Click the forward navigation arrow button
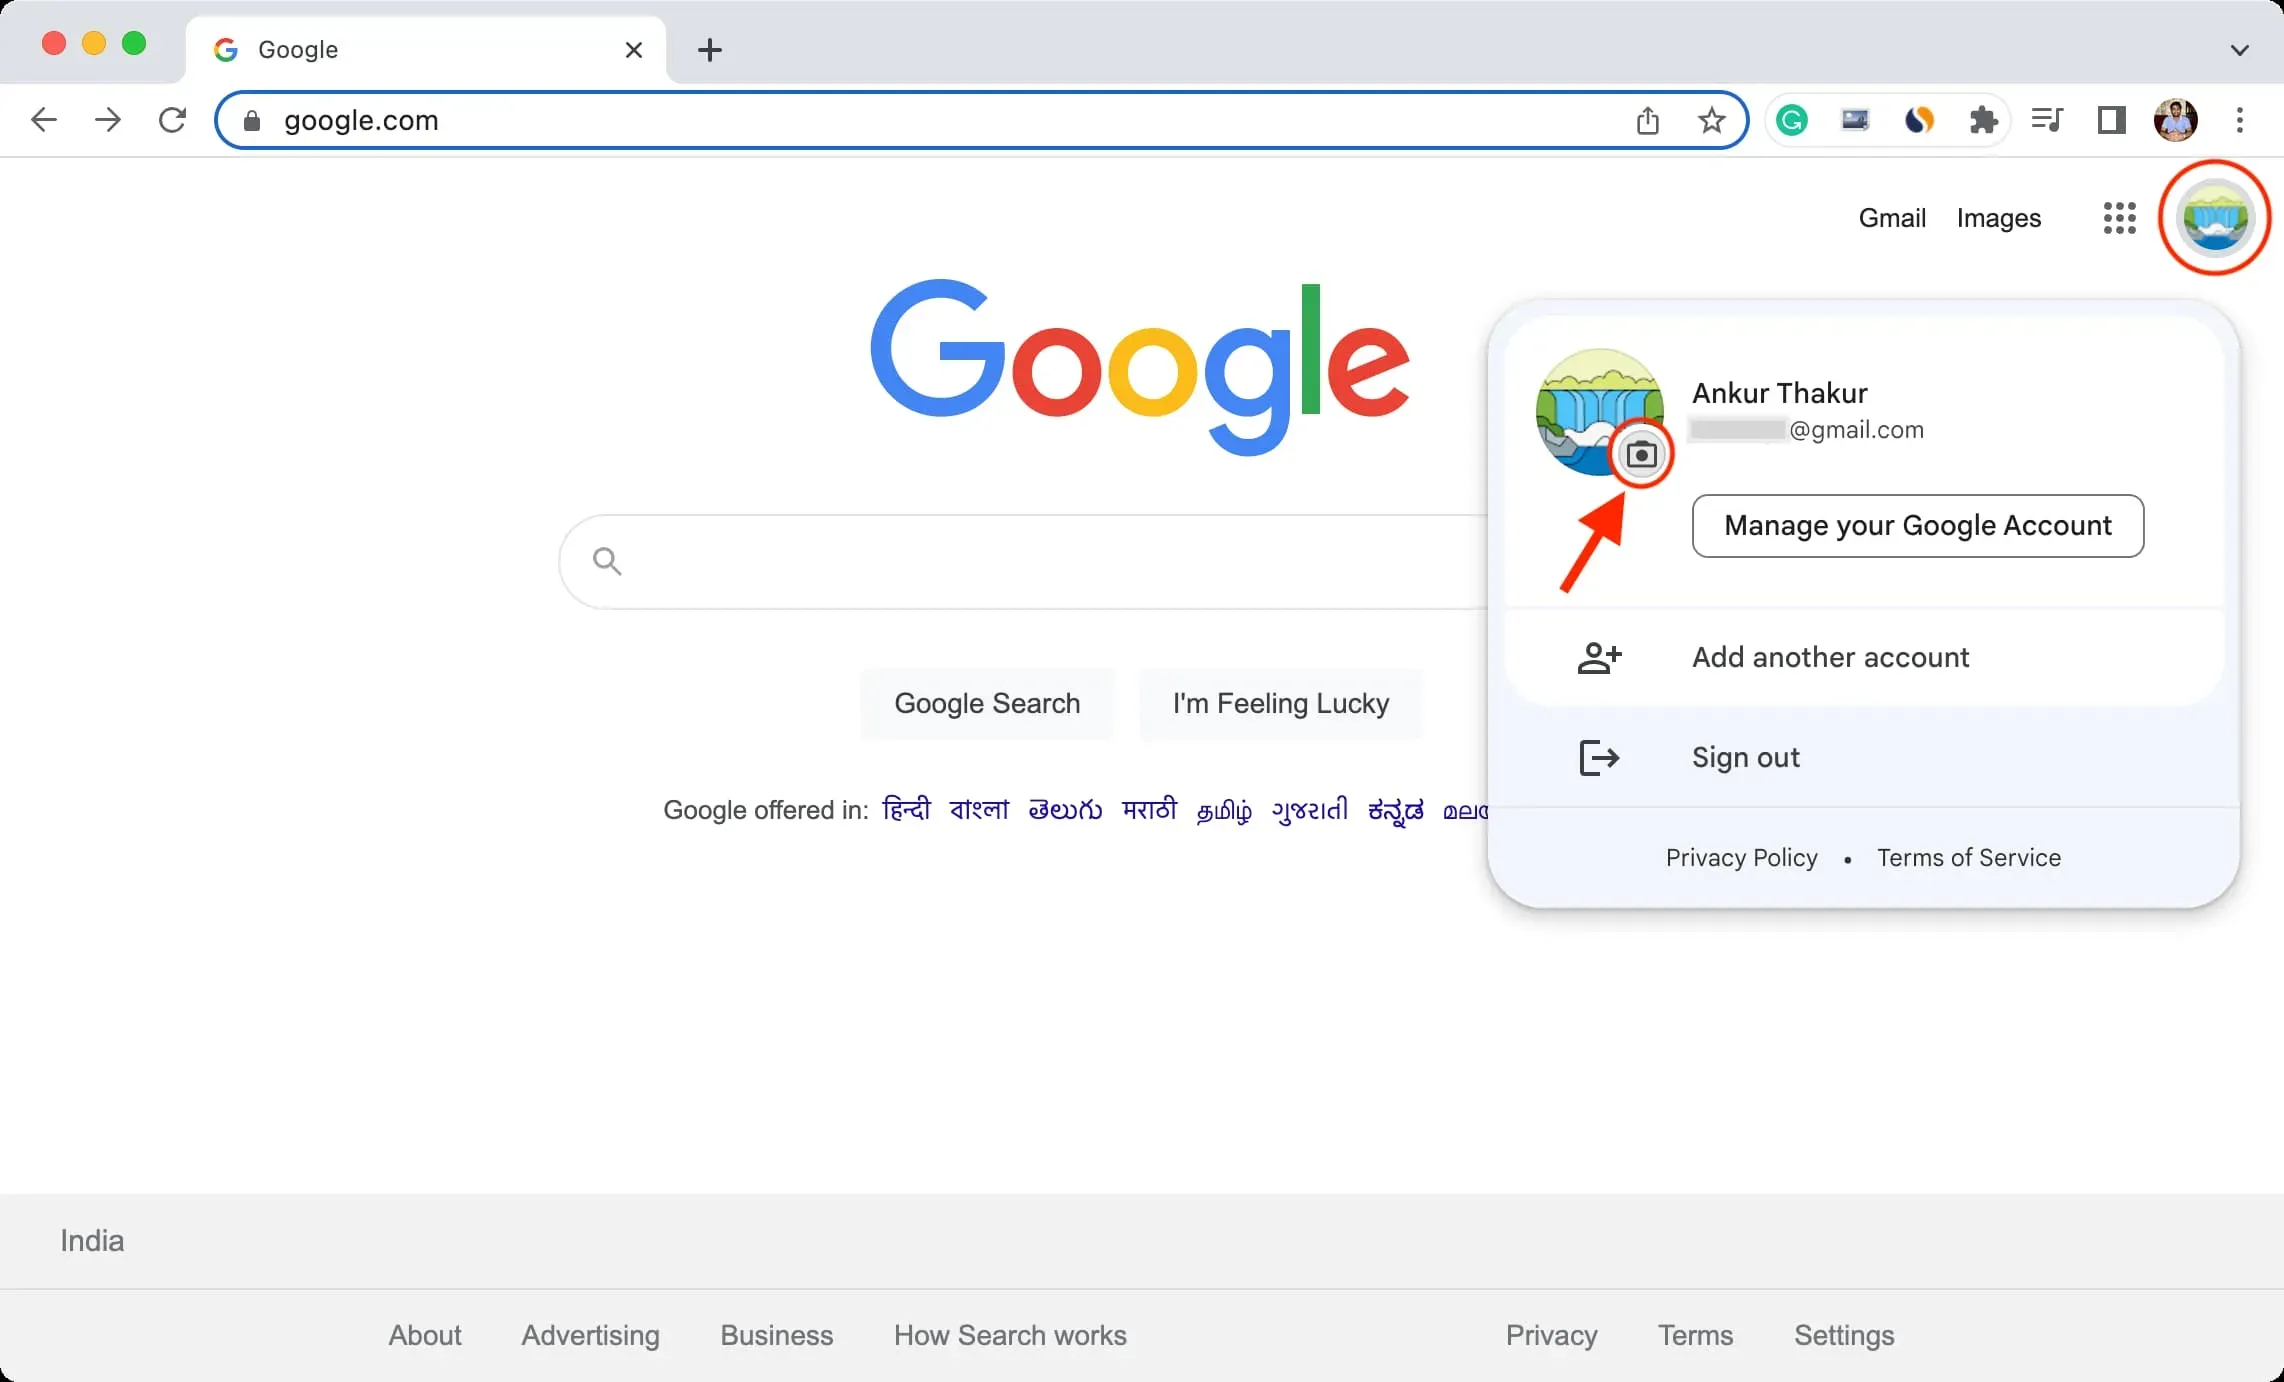The image size is (2284, 1382). coord(106,119)
